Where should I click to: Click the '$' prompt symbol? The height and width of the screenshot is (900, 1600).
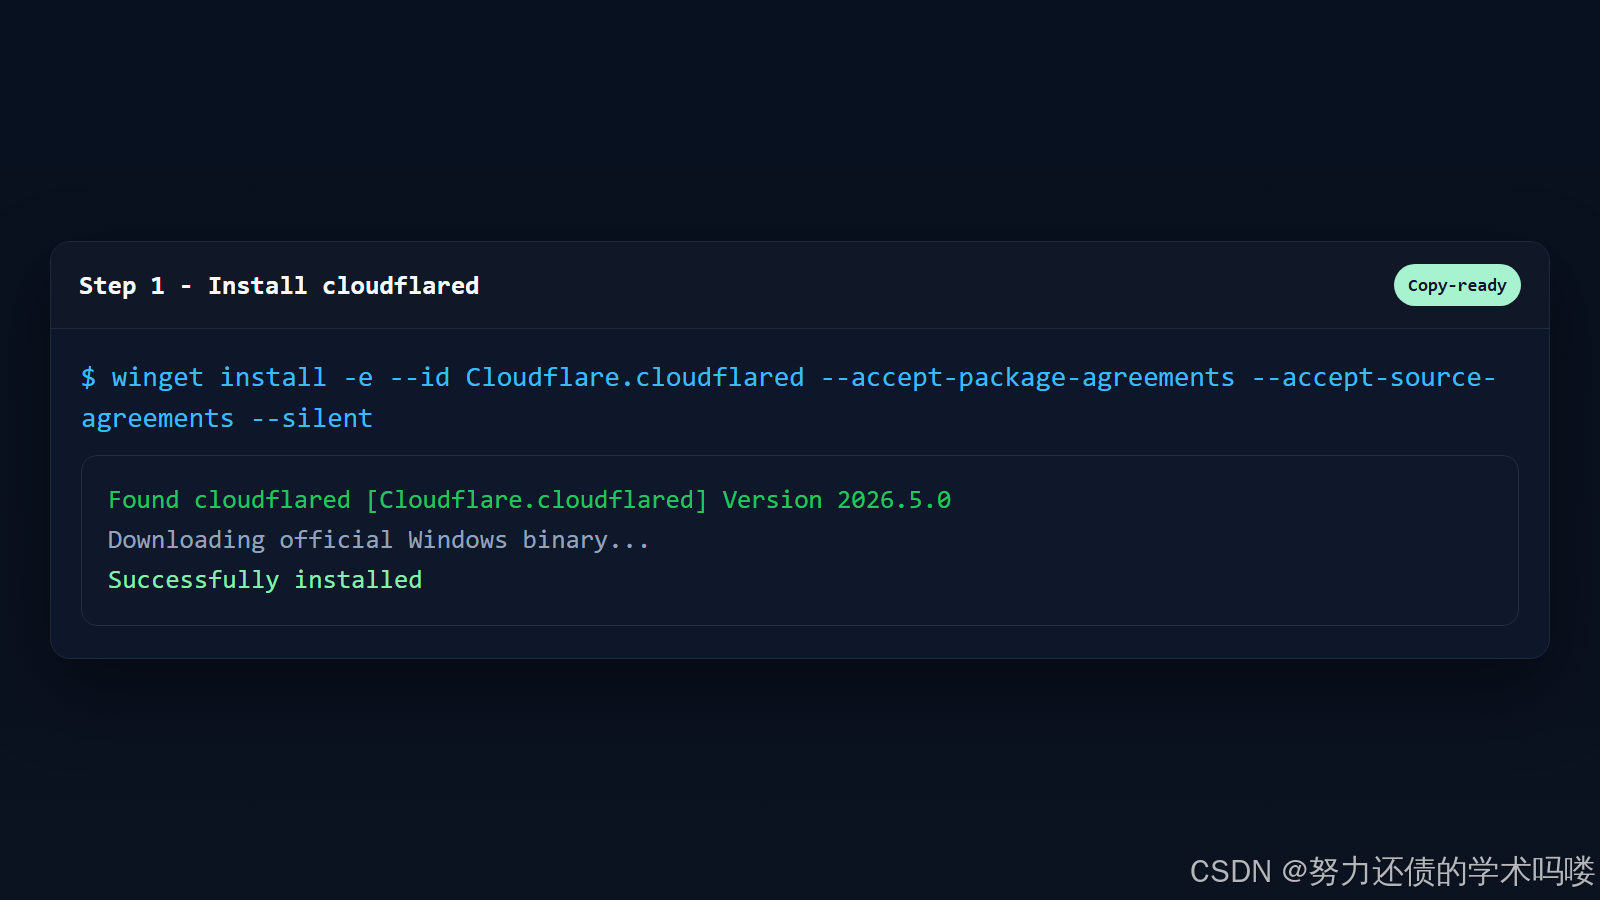tap(88, 378)
